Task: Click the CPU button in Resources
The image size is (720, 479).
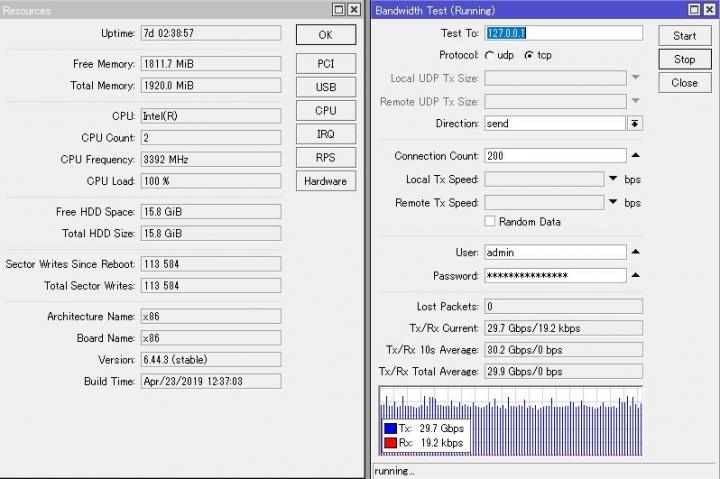Action: point(326,111)
